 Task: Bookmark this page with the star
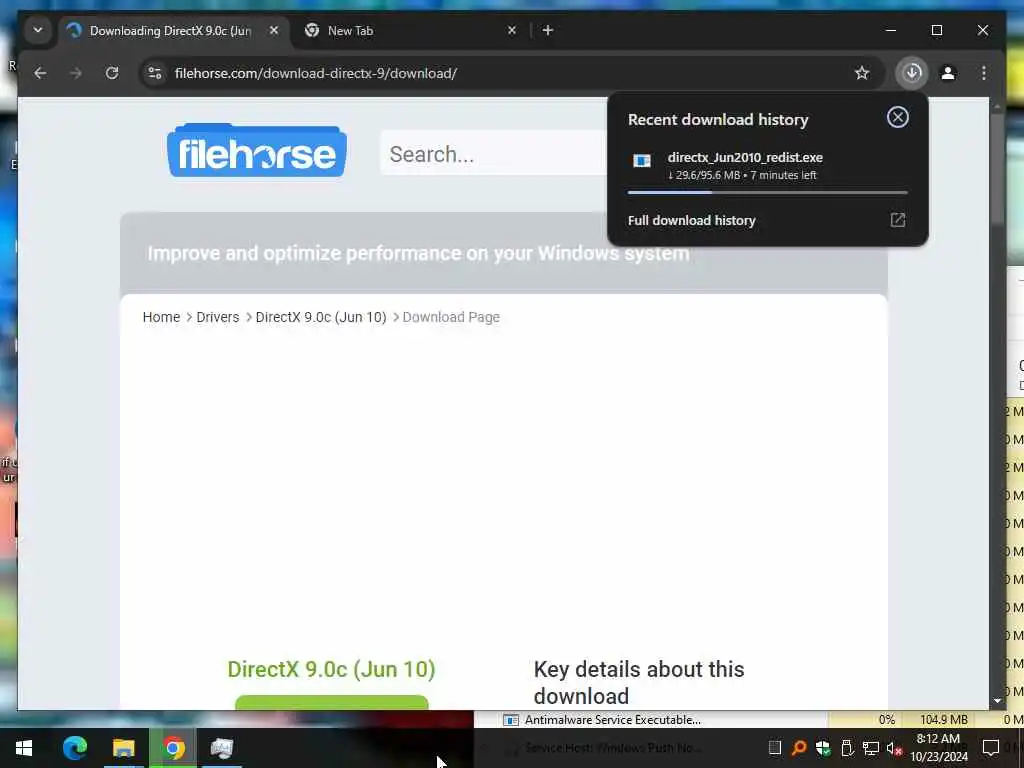pos(862,73)
